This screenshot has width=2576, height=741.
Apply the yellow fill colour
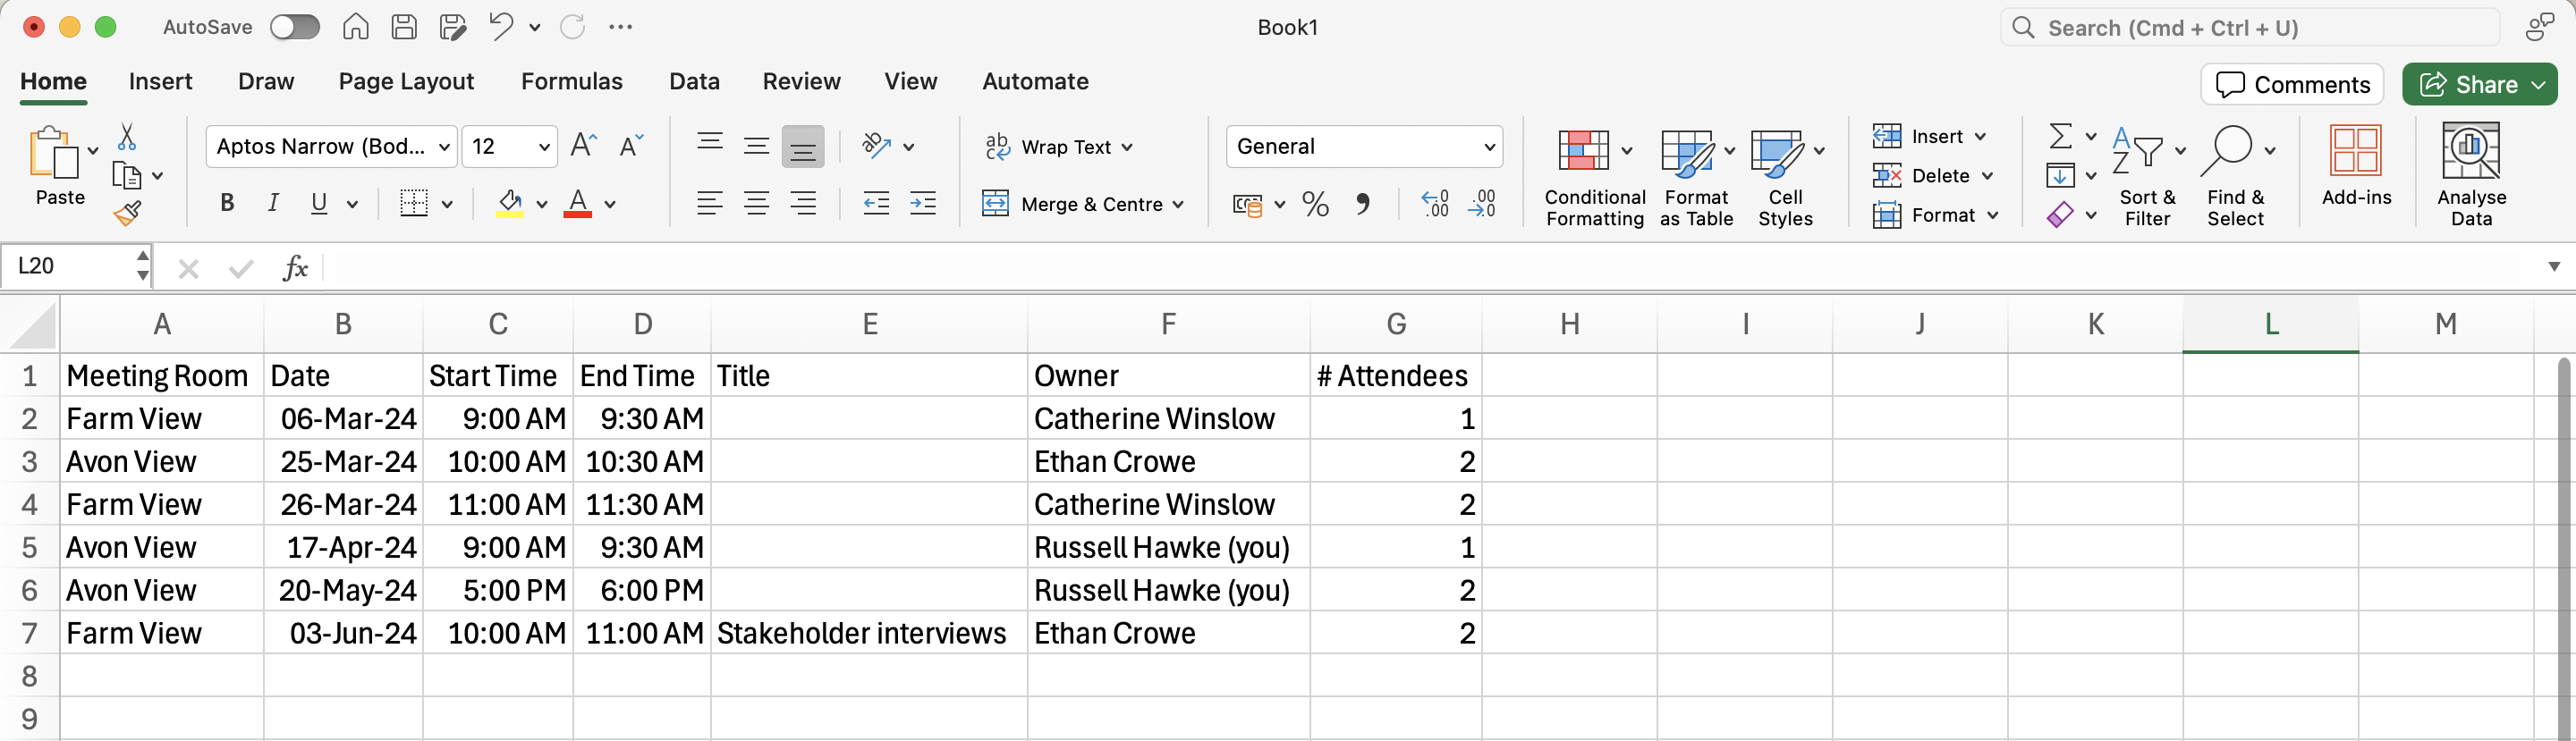pyautogui.click(x=510, y=204)
